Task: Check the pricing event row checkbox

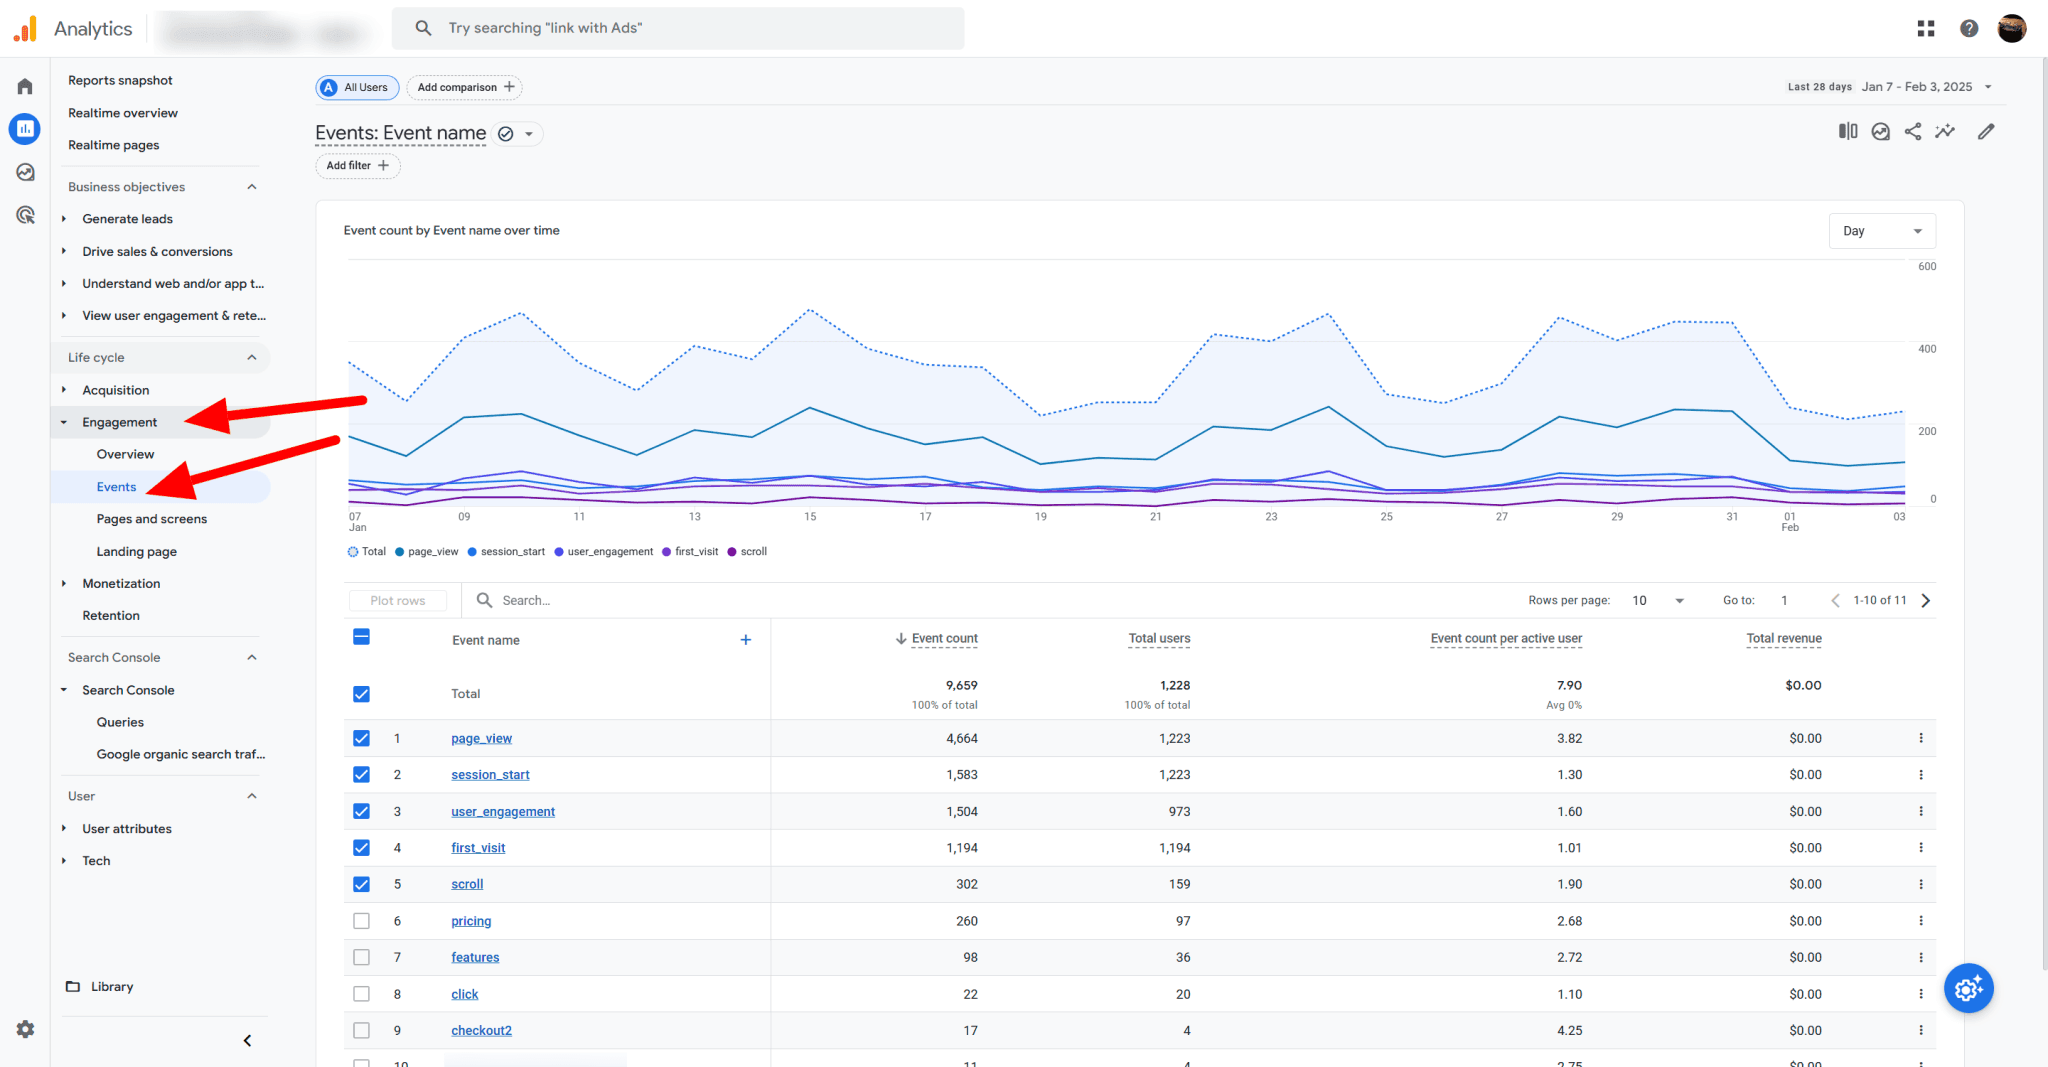Action: [361, 920]
